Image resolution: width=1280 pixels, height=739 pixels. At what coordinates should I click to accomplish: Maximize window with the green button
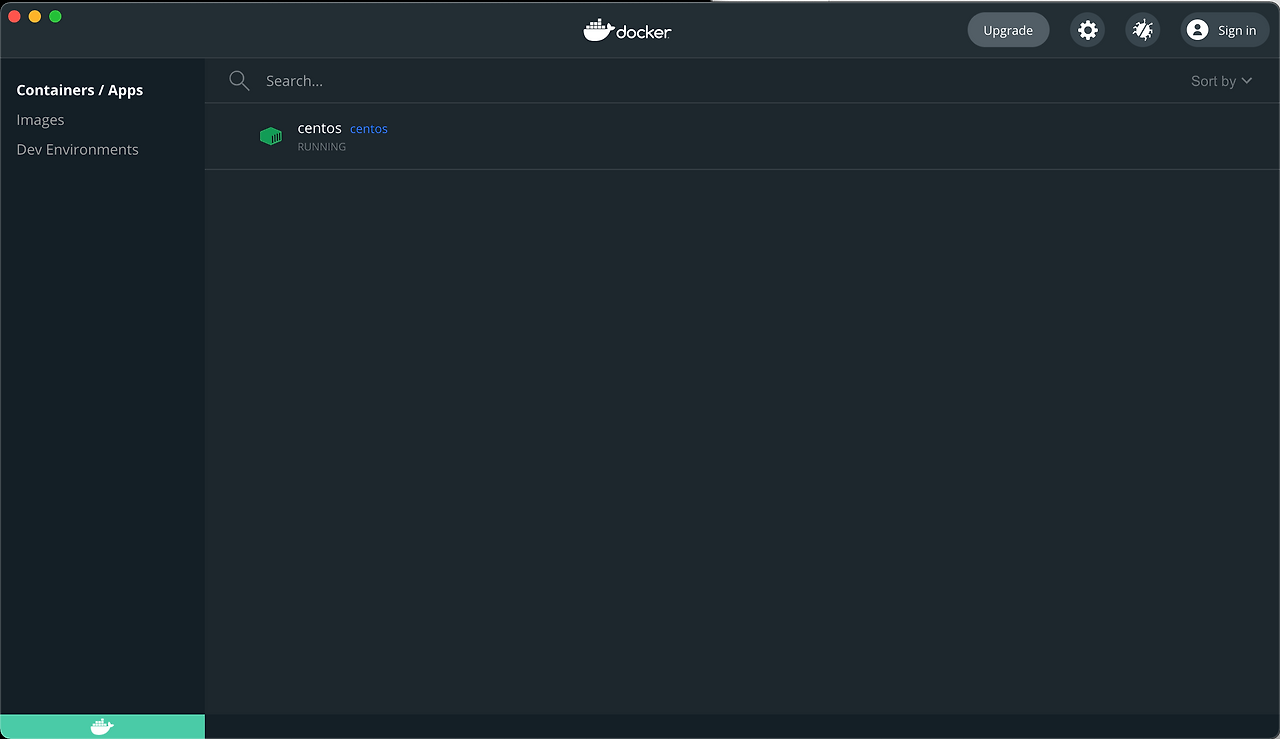(x=55, y=16)
